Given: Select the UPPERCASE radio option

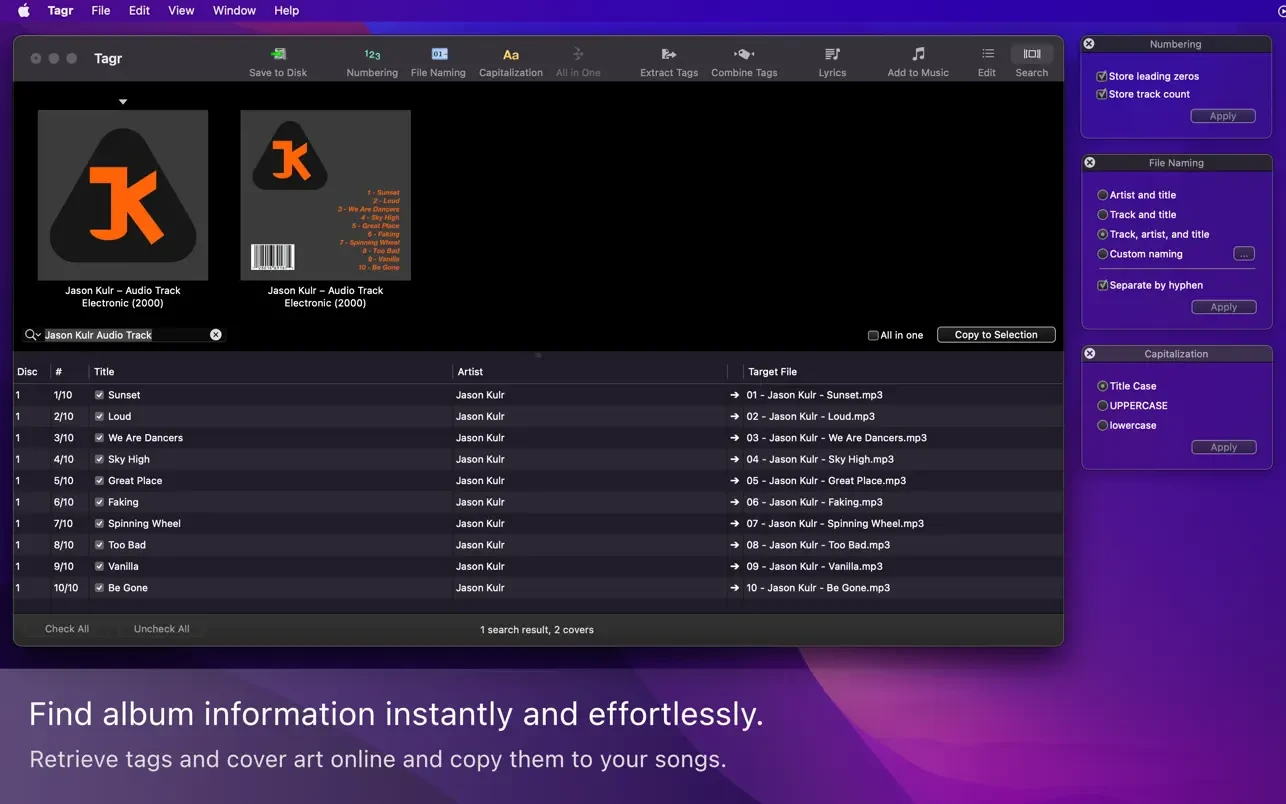Looking at the screenshot, I should tap(1103, 406).
